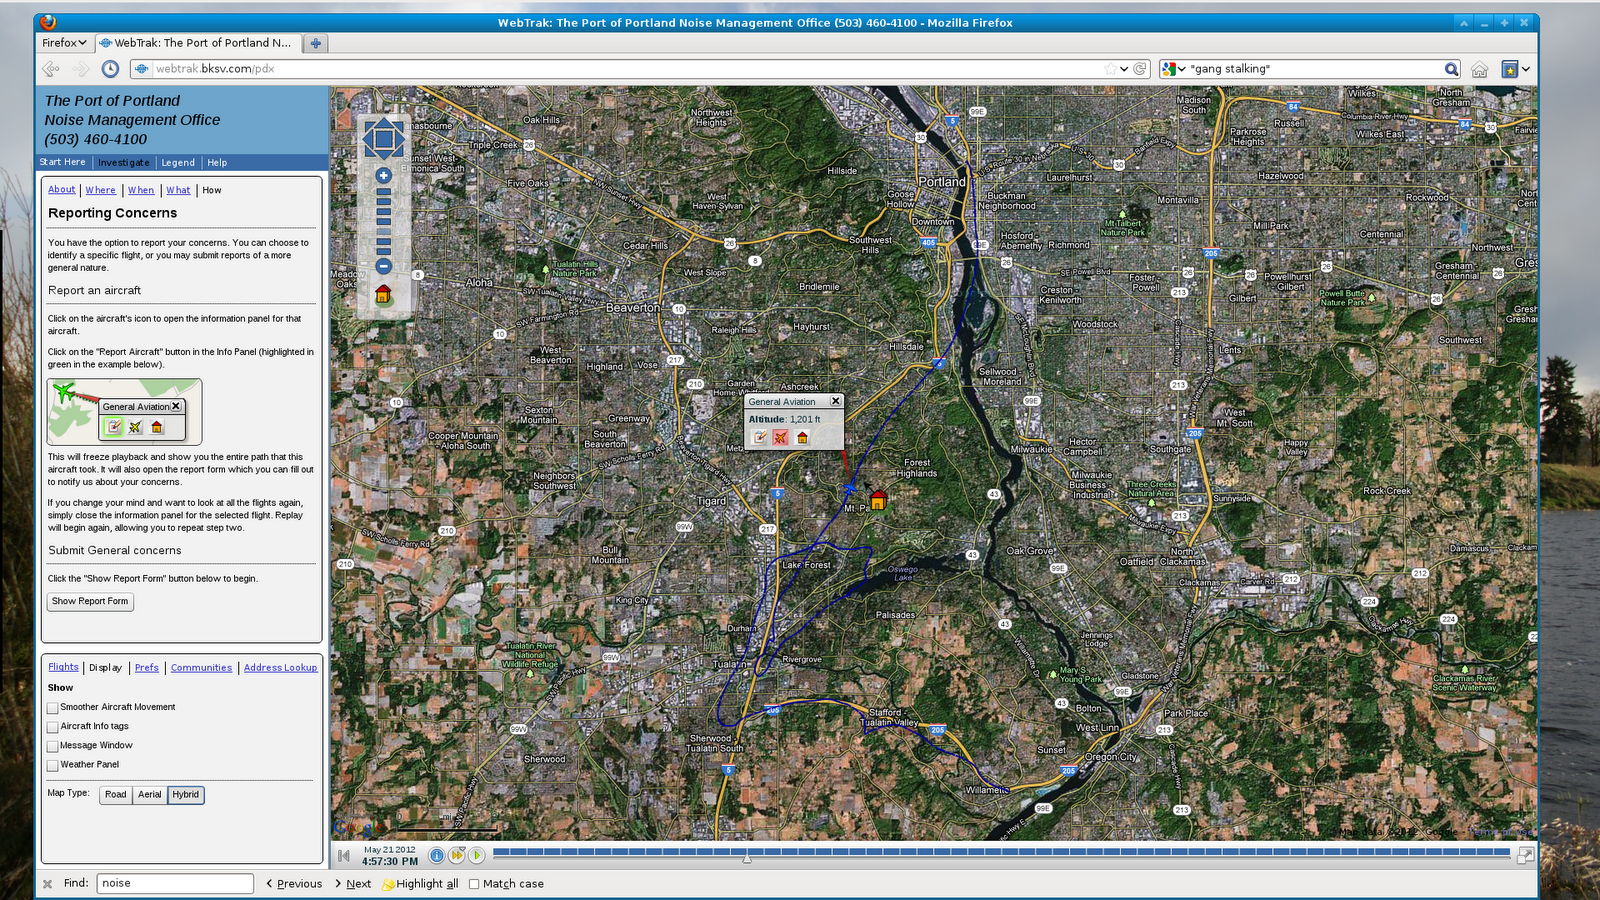
Task: Close the find bar
Action: 47,884
